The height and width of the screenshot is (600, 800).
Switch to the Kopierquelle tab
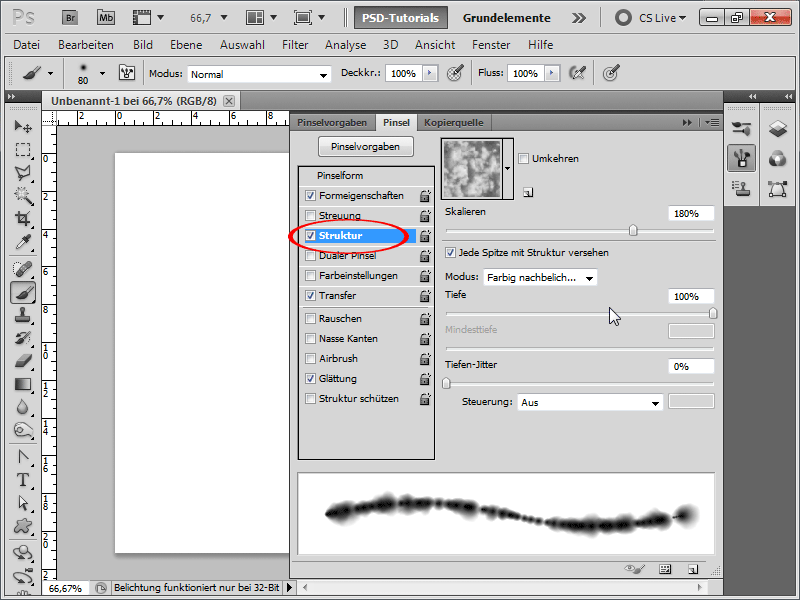coord(454,122)
